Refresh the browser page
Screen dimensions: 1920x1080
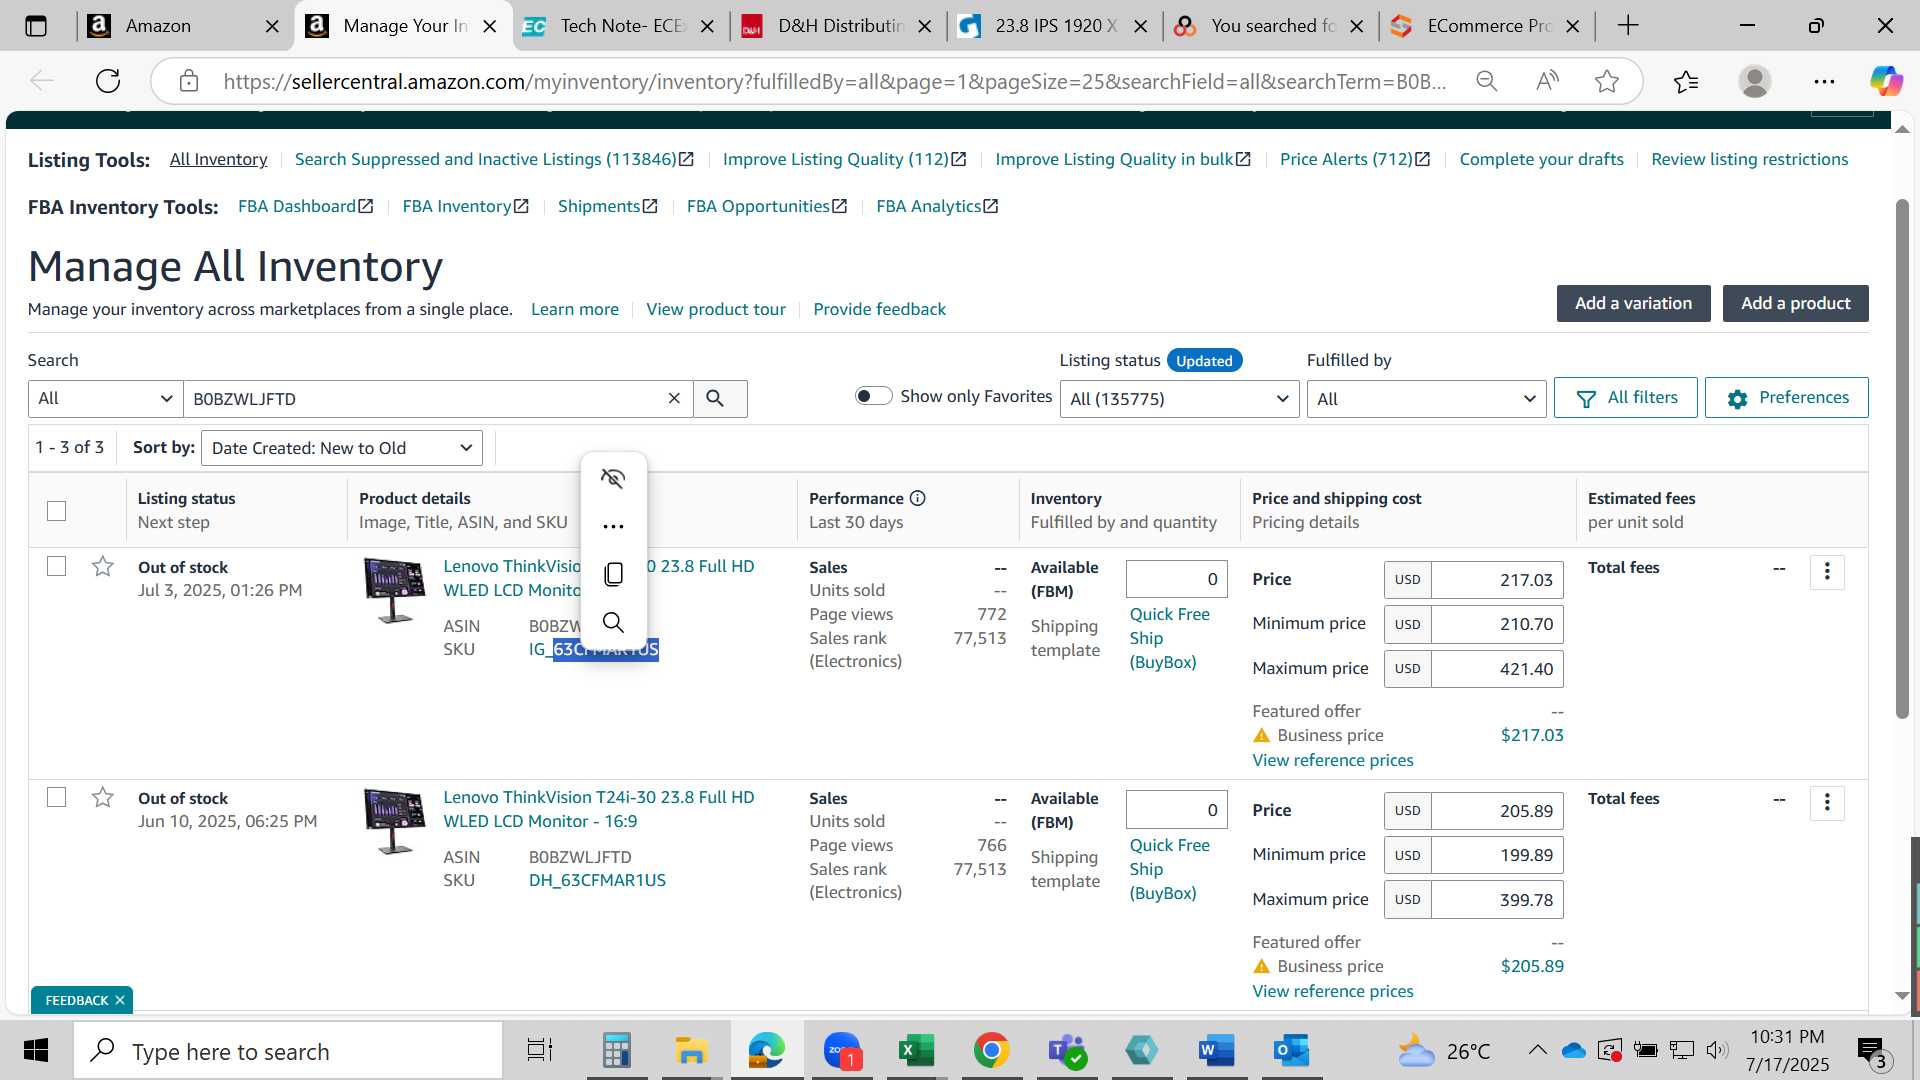108,81
